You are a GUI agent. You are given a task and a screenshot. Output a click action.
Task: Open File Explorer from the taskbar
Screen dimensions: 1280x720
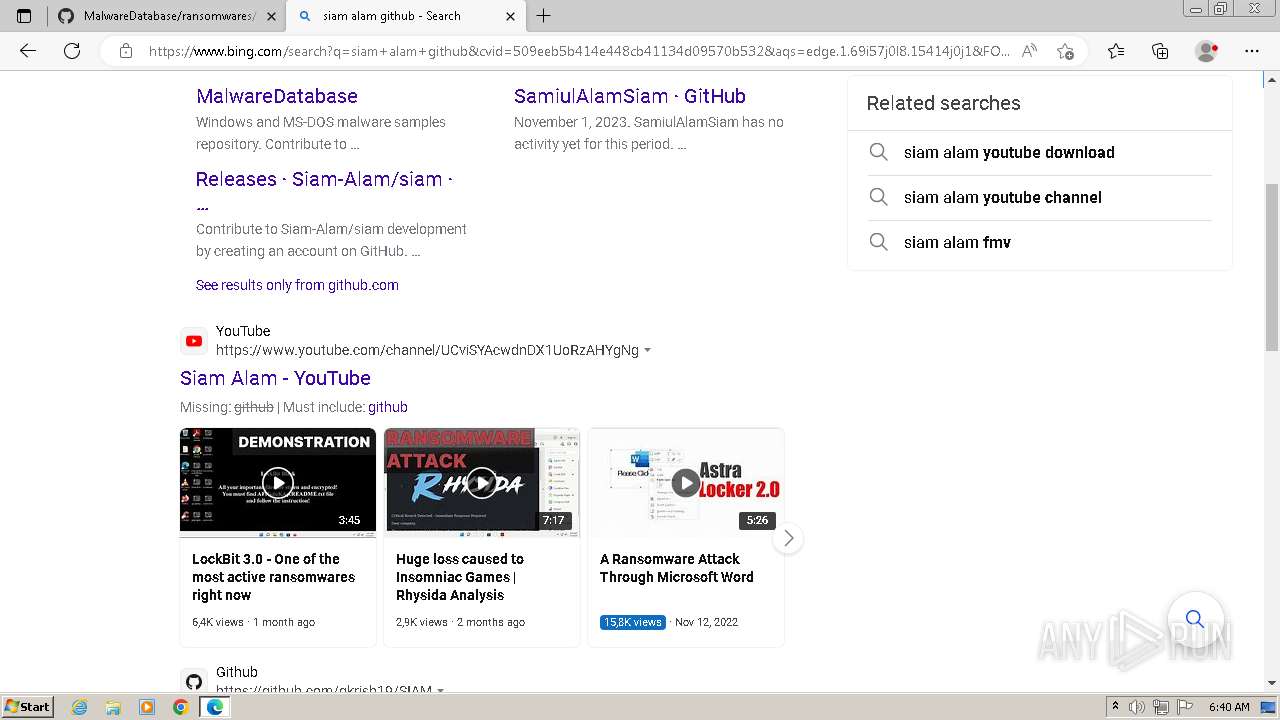pos(113,707)
